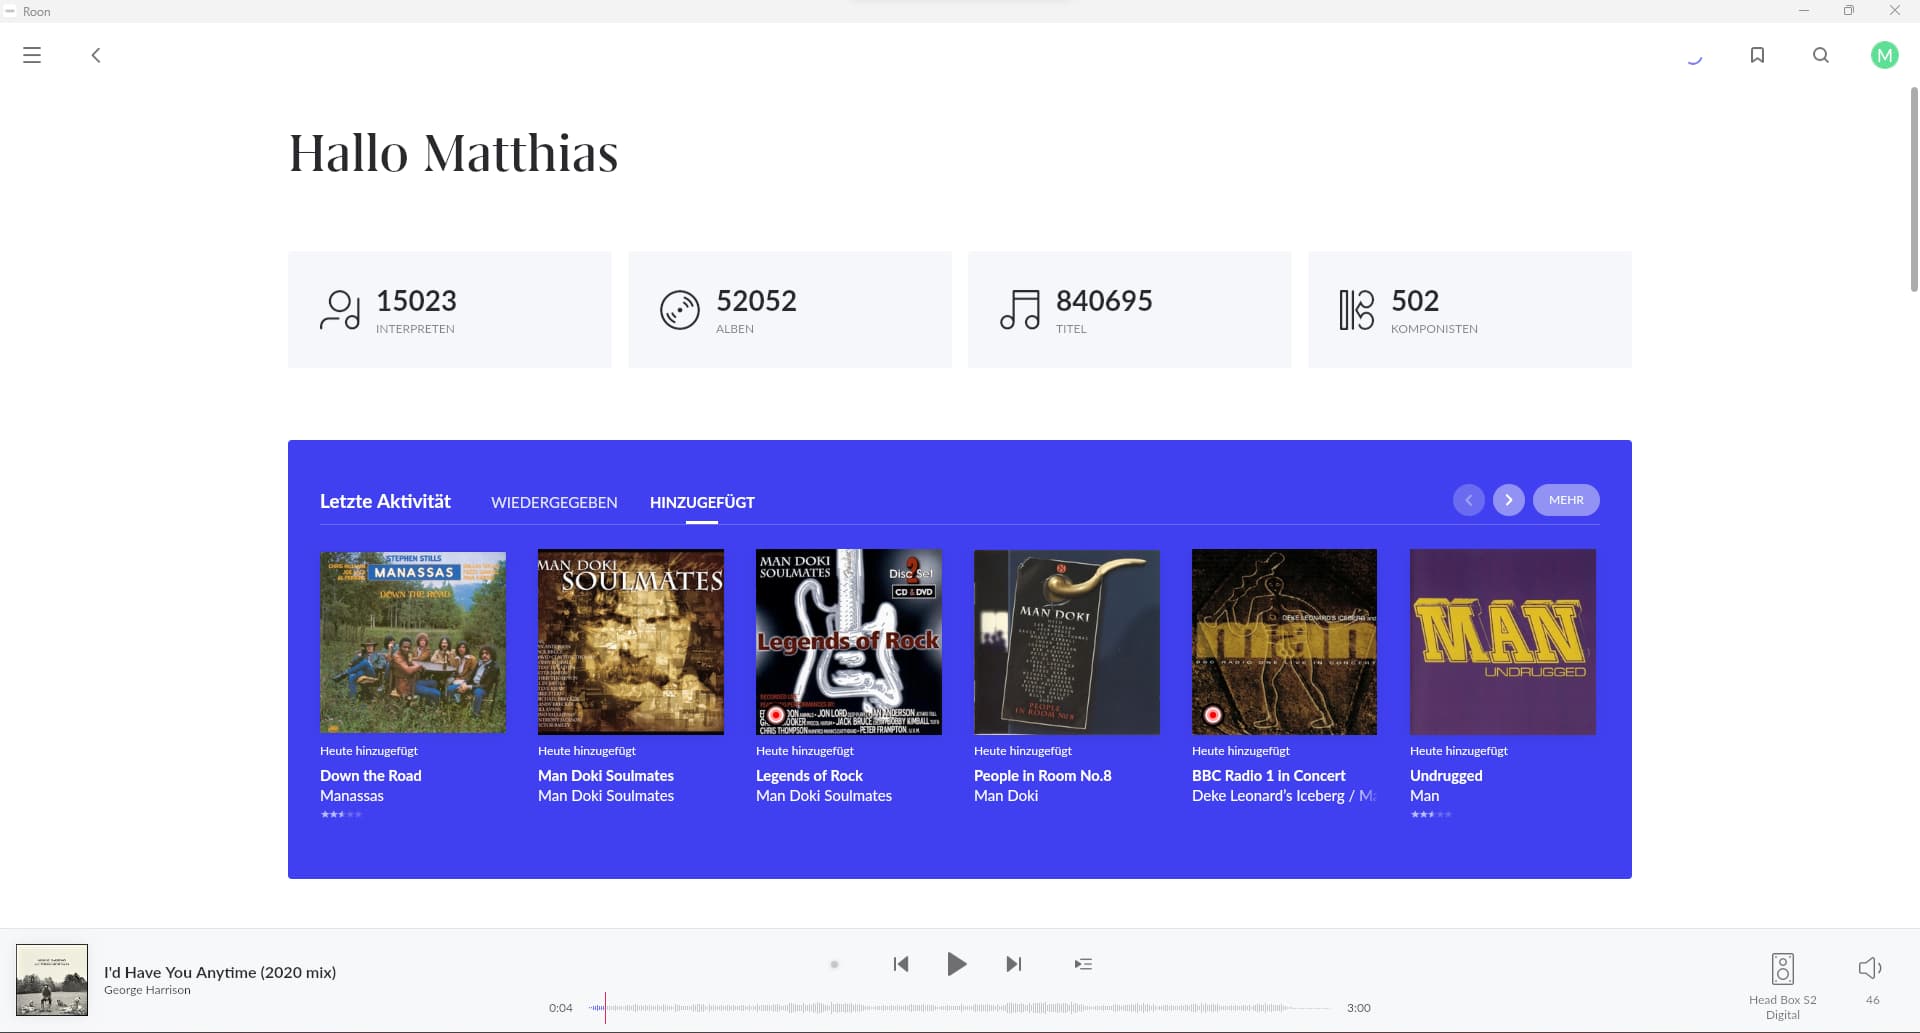
Task: Switch to the Wiedergegeben tab
Action: tap(554, 503)
